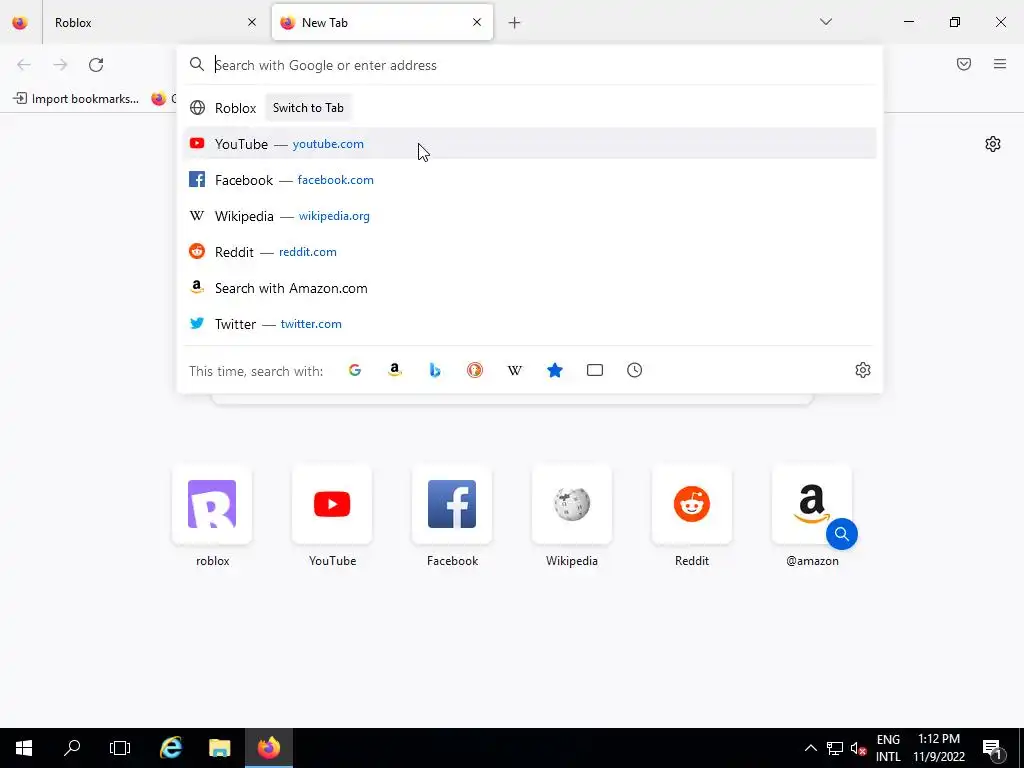Reload the current page
This screenshot has height=768, width=1024.
click(x=96, y=65)
